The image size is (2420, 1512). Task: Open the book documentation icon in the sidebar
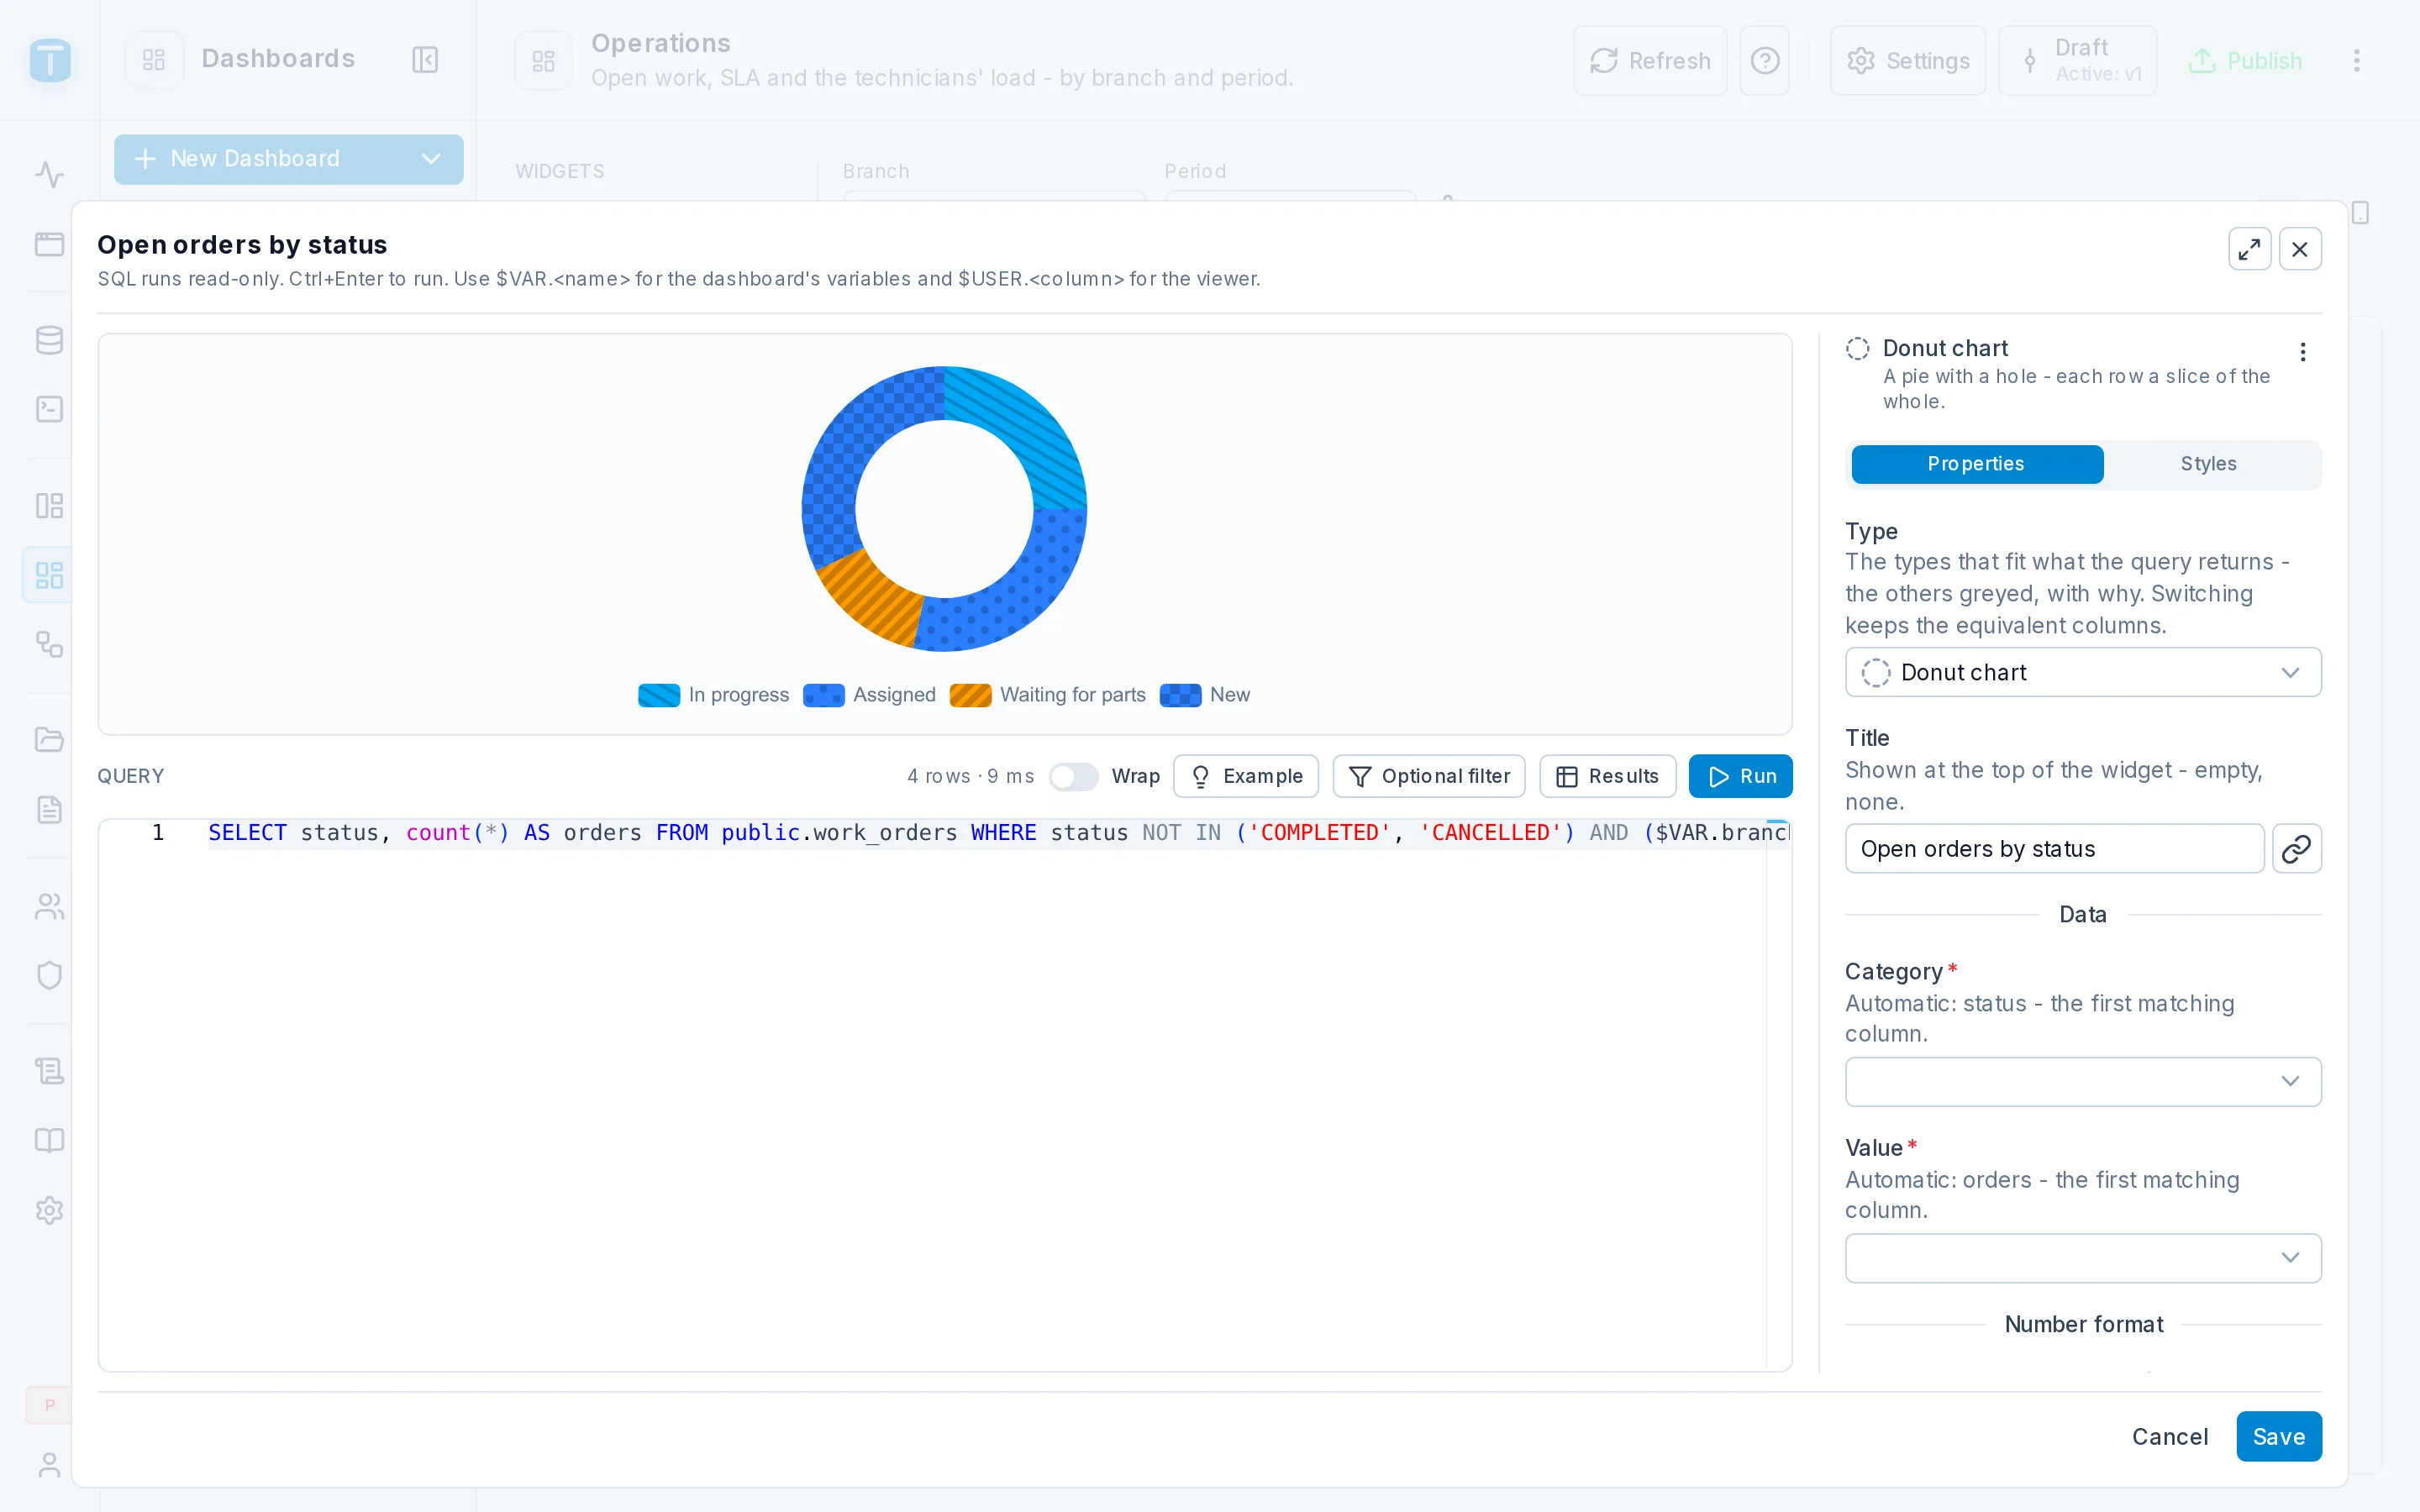tap(49, 1140)
